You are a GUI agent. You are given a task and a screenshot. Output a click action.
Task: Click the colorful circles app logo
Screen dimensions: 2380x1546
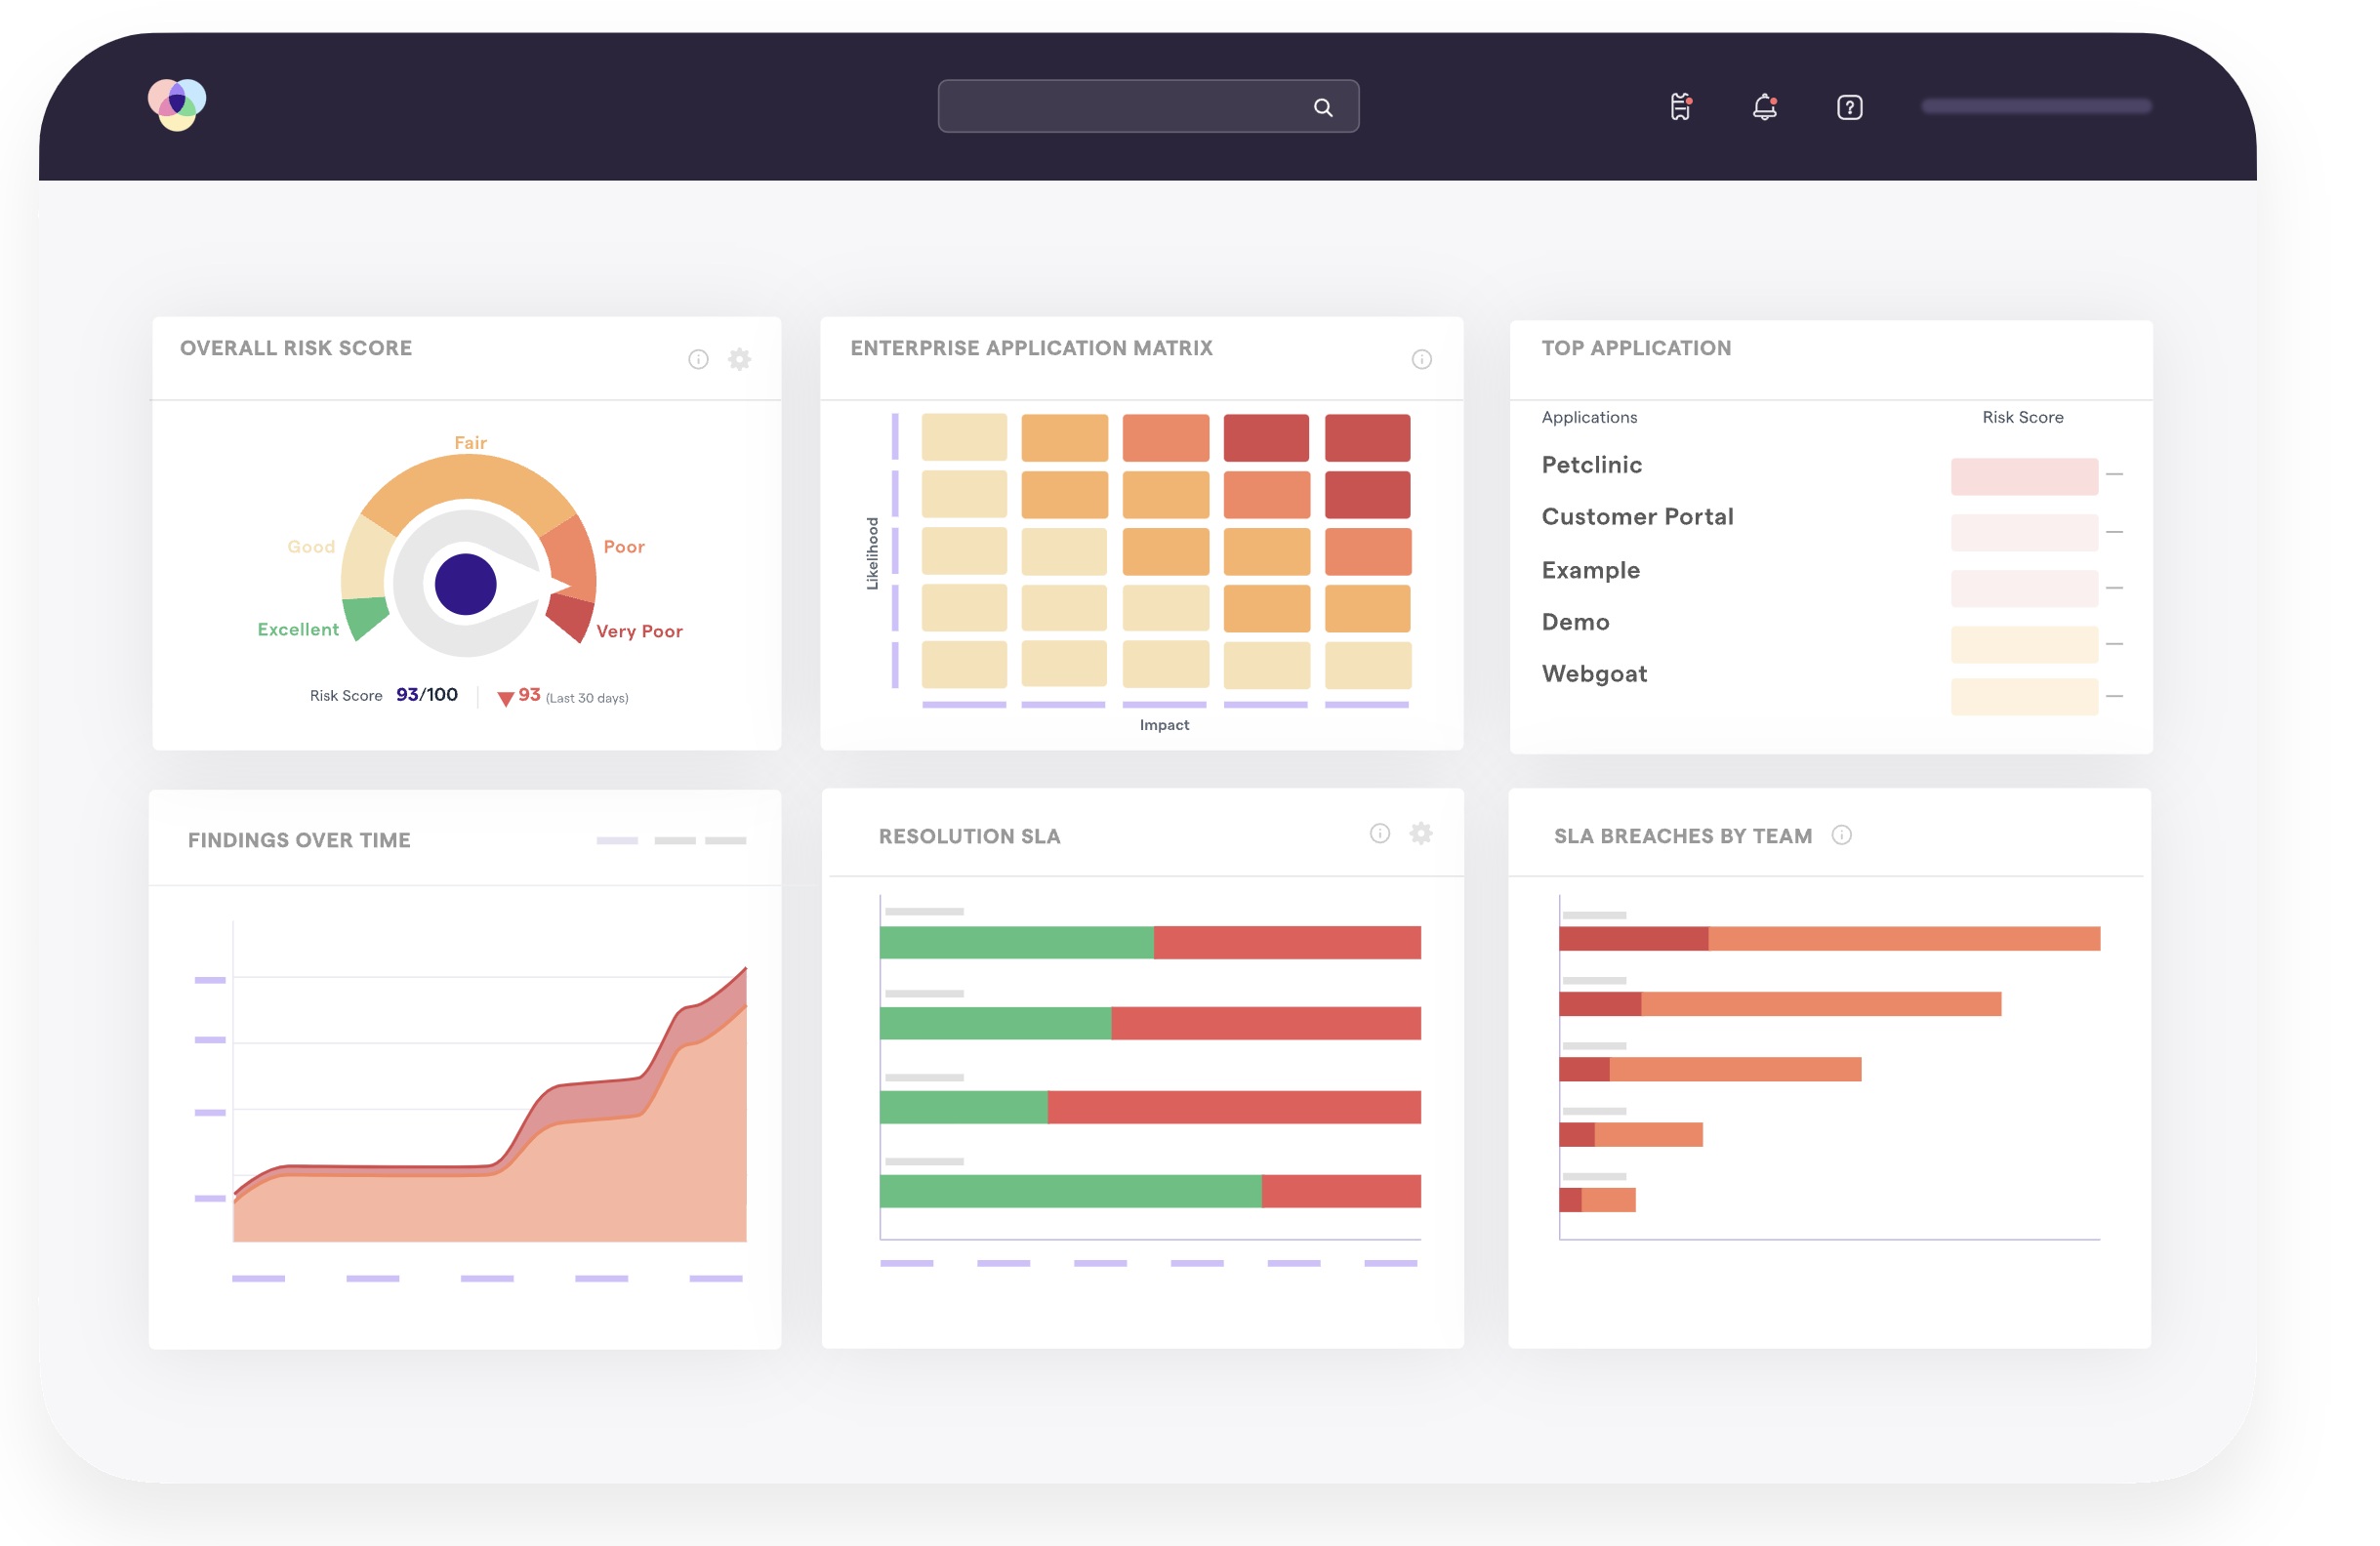click(177, 105)
